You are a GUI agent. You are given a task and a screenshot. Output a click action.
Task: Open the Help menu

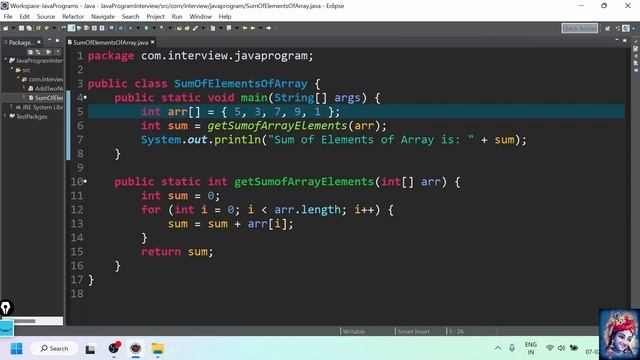click(225, 17)
